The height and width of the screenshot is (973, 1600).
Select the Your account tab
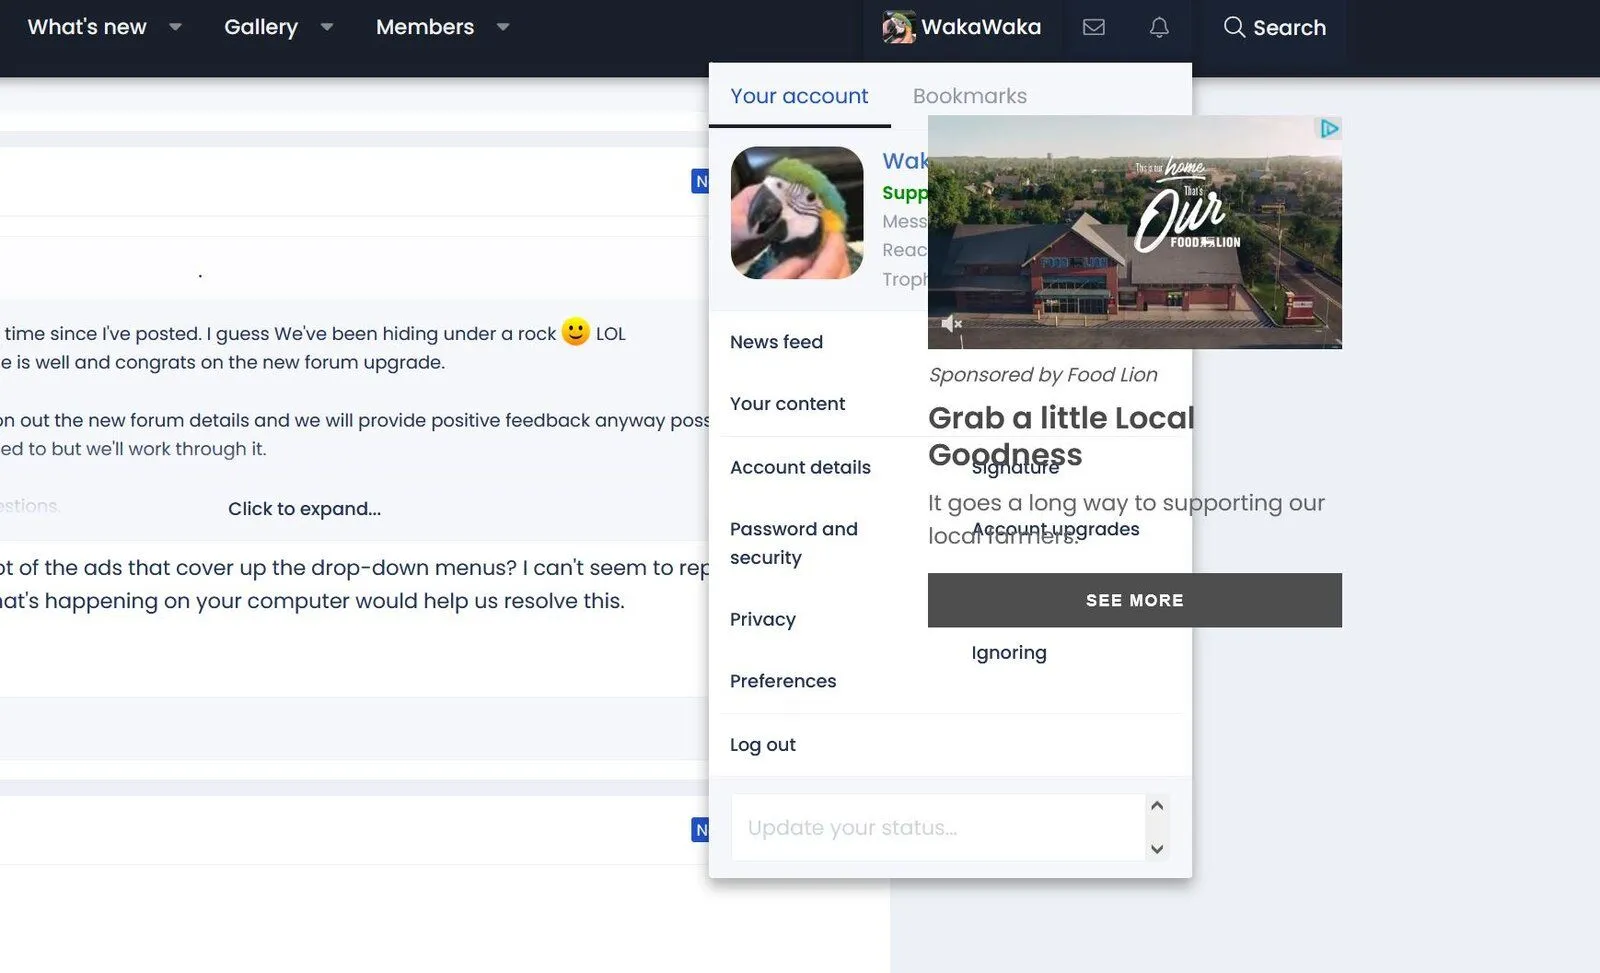coord(799,96)
